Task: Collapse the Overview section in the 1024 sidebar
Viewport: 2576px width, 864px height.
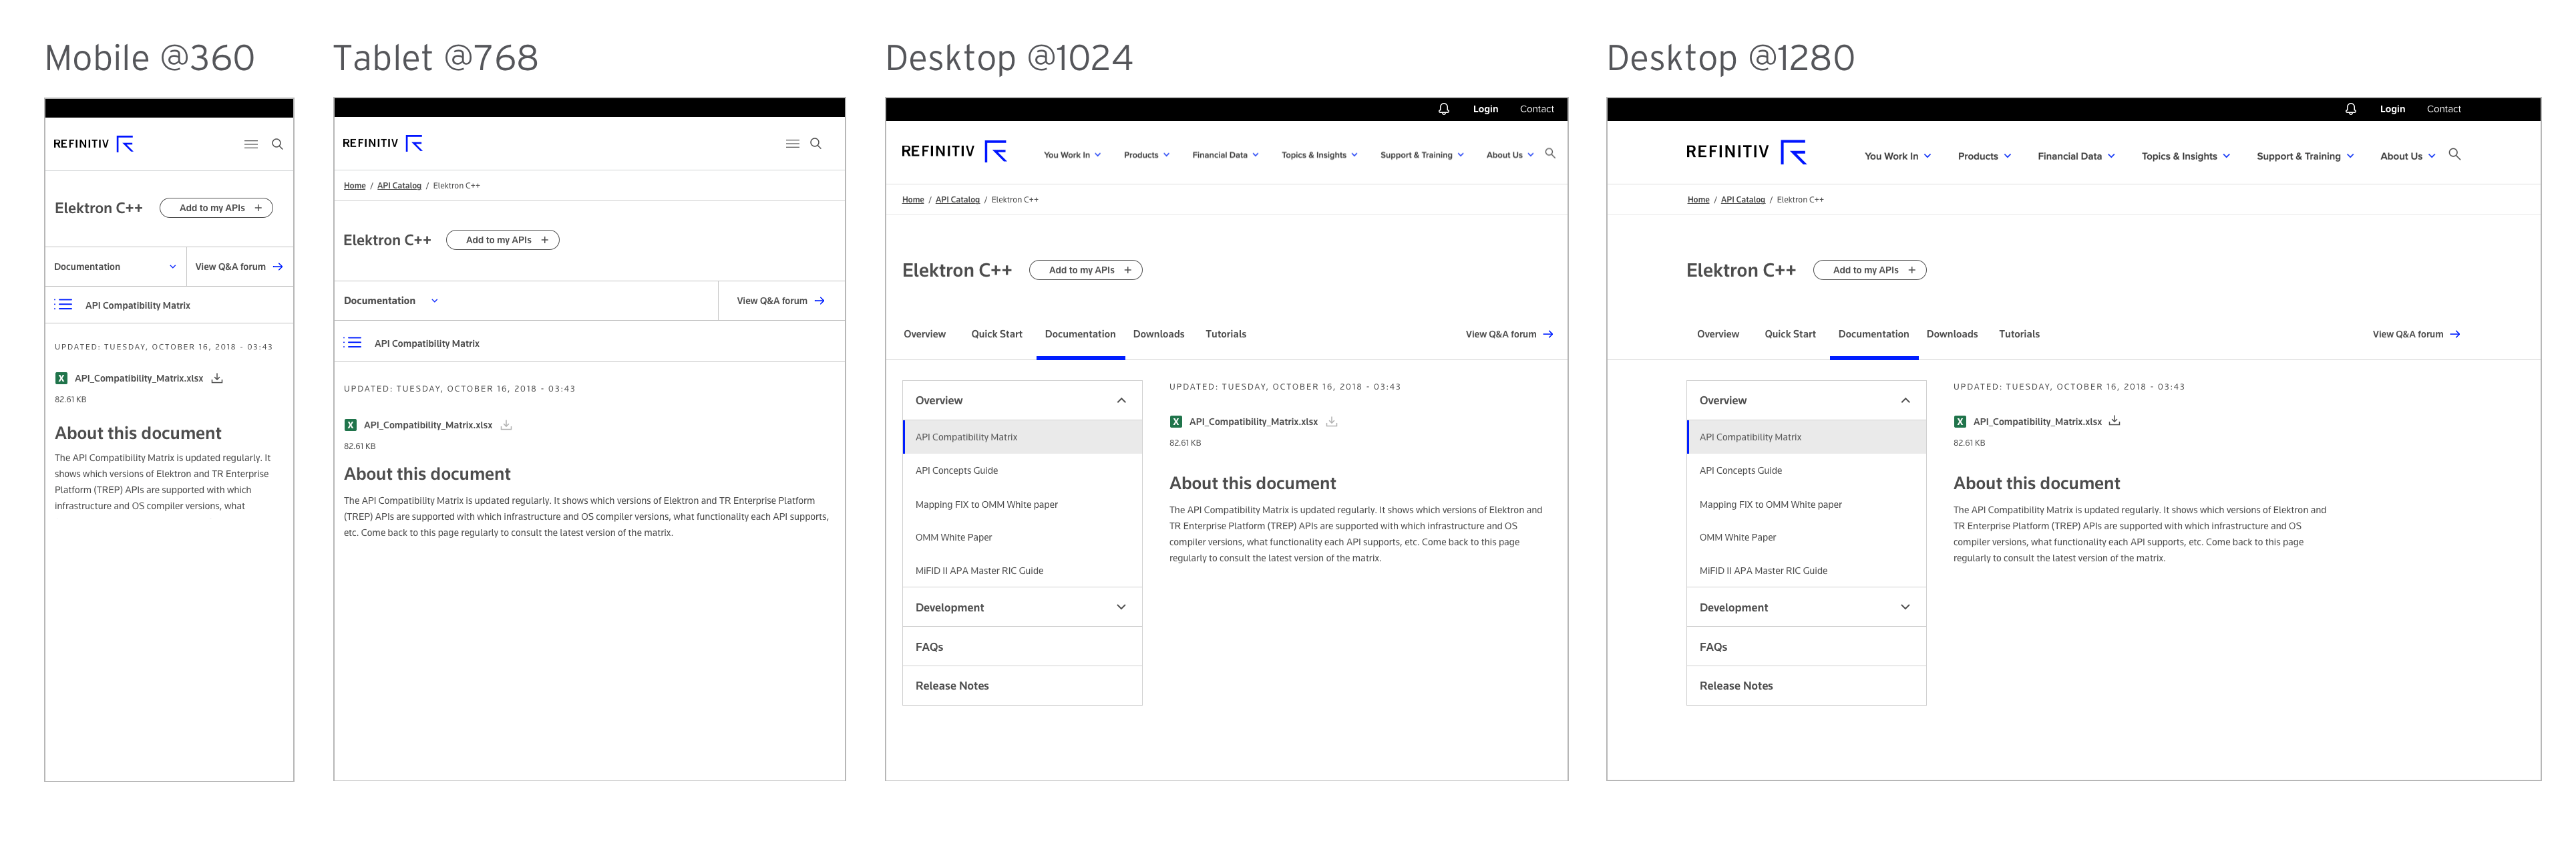Action: [1122, 399]
